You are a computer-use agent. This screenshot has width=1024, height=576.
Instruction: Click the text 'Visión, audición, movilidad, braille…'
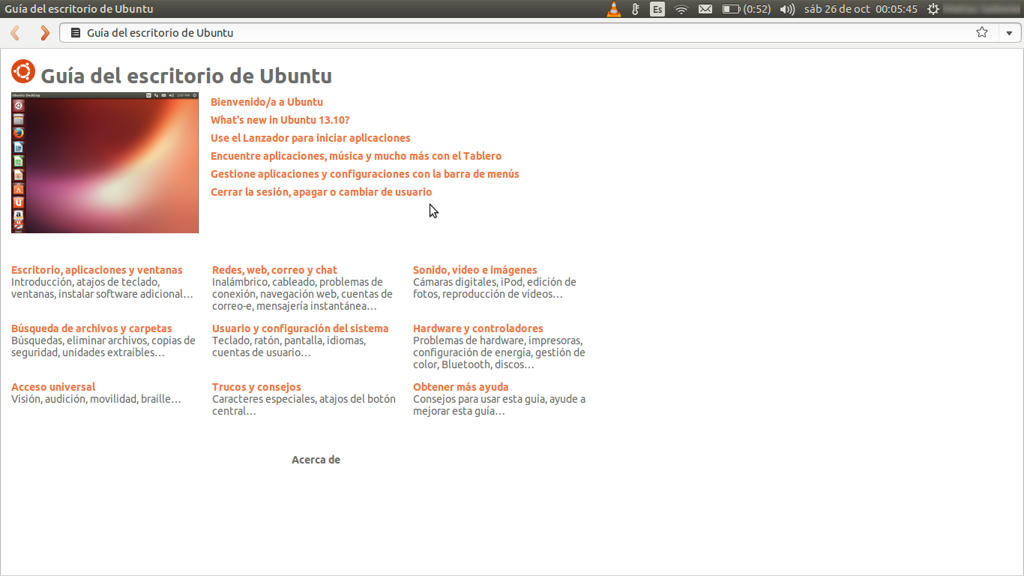(96, 399)
